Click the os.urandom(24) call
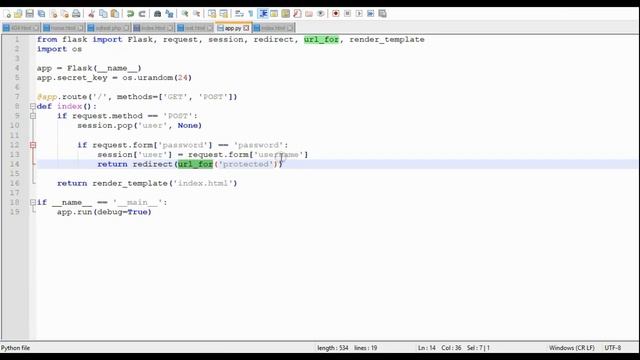The height and width of the screenshot is (360, 640). [157, 78]
